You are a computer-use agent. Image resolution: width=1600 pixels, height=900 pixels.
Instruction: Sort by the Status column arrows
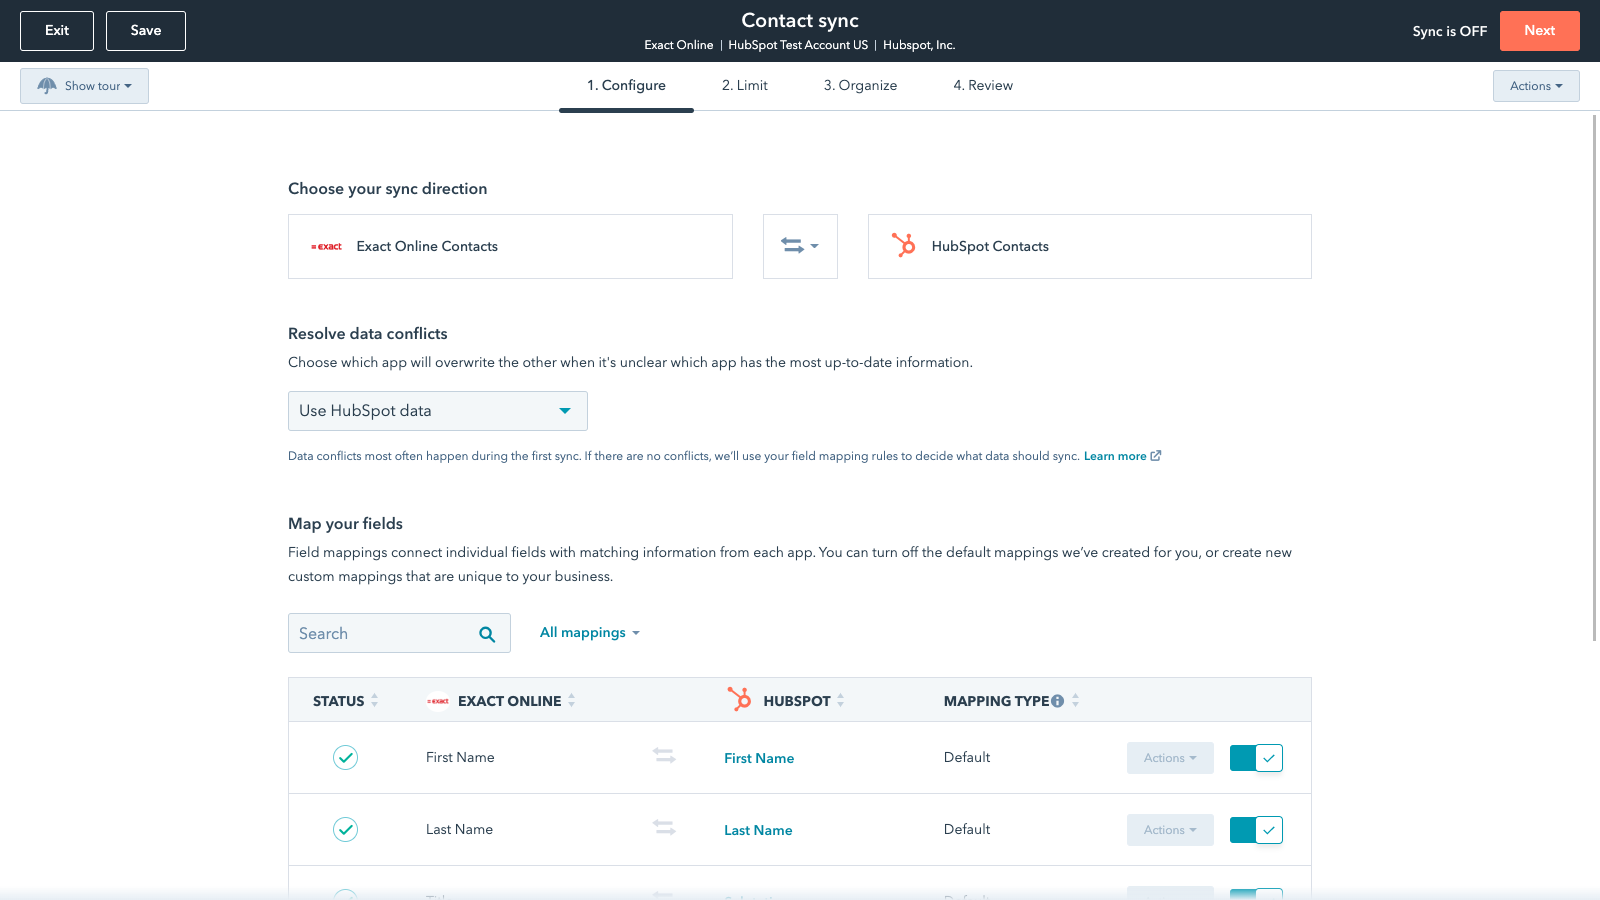pos(375,701)
